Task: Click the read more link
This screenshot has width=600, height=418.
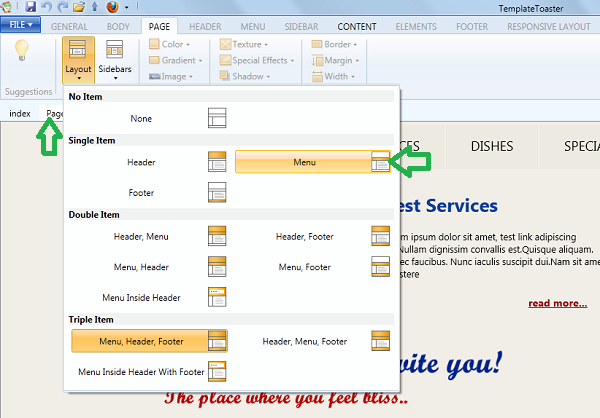Action: pyautogui.click(x=557, y=303)
